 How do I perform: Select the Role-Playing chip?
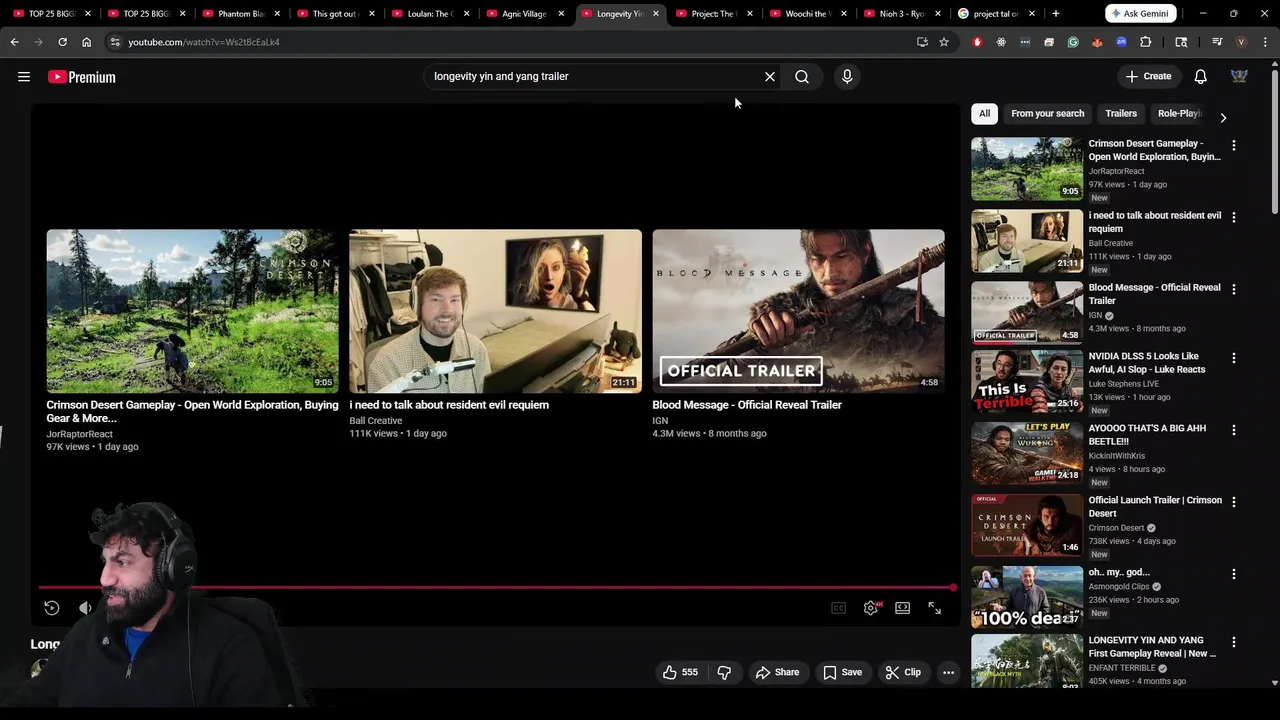click(1178, 114)
